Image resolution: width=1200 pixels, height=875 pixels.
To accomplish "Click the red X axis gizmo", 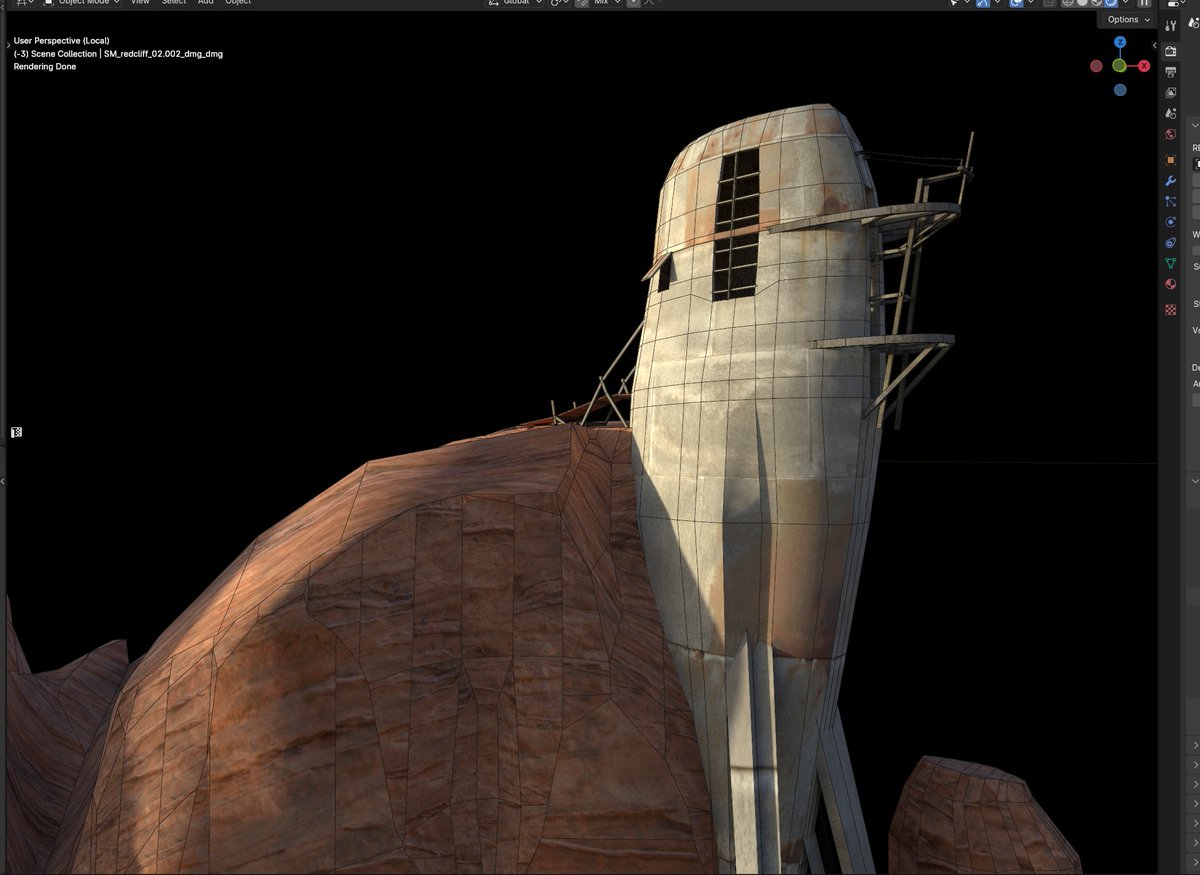I will coord(1143,66).
